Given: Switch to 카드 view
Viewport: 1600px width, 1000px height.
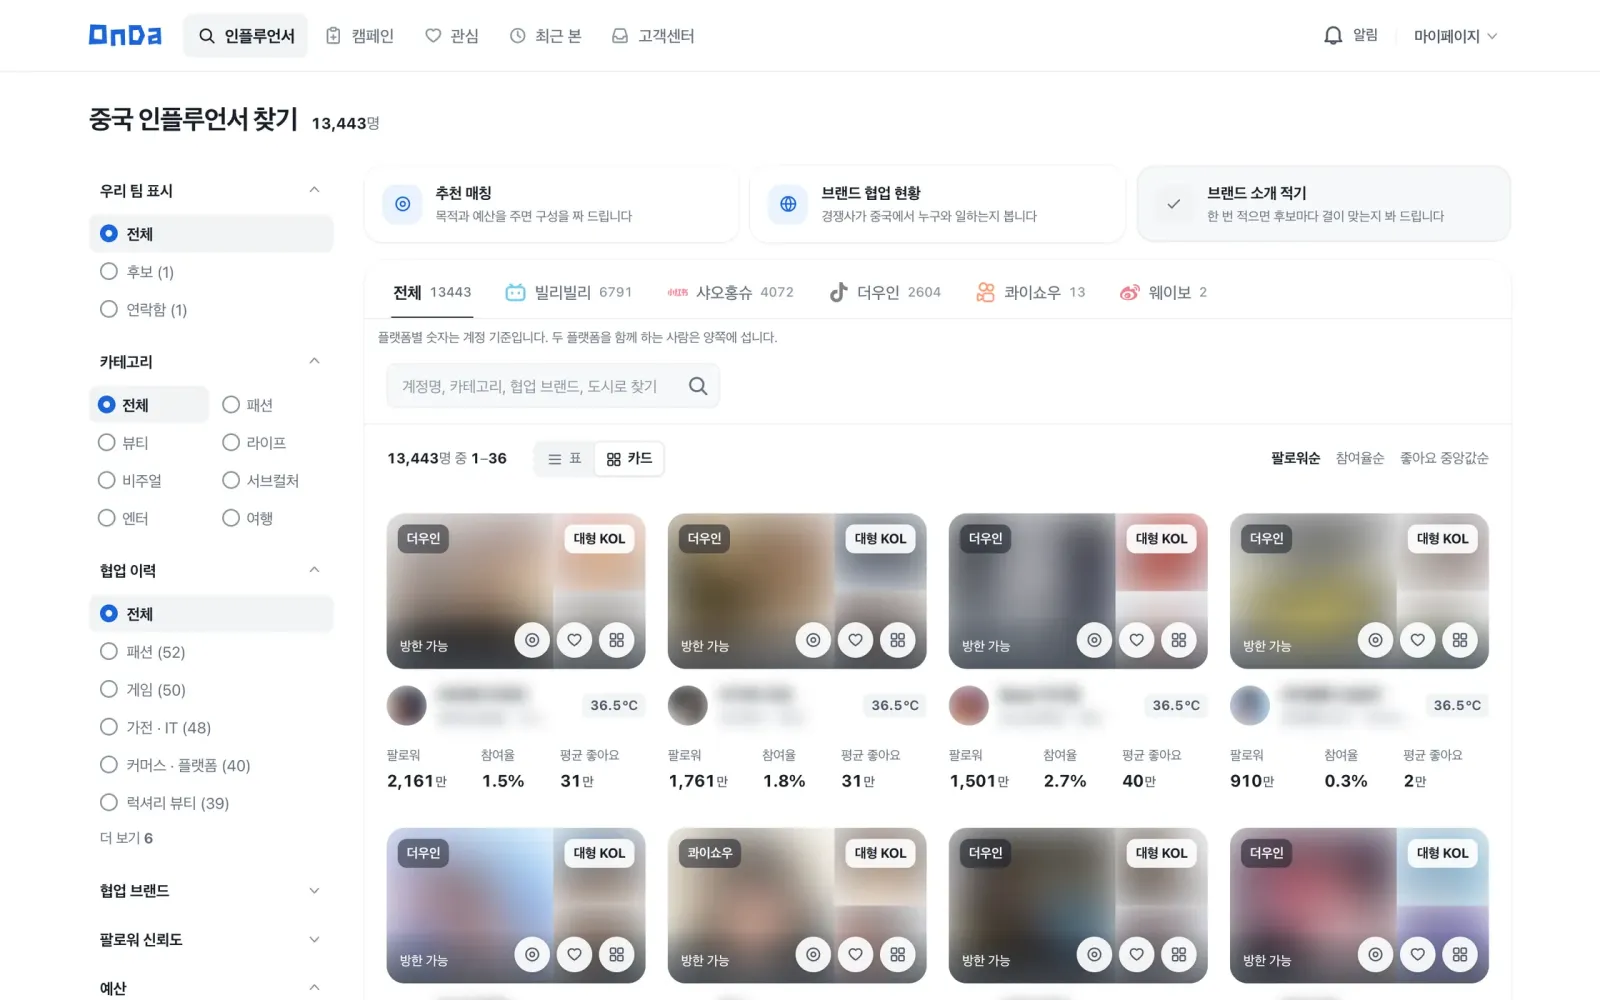Looking at the screenshot, I should [629, 459].
